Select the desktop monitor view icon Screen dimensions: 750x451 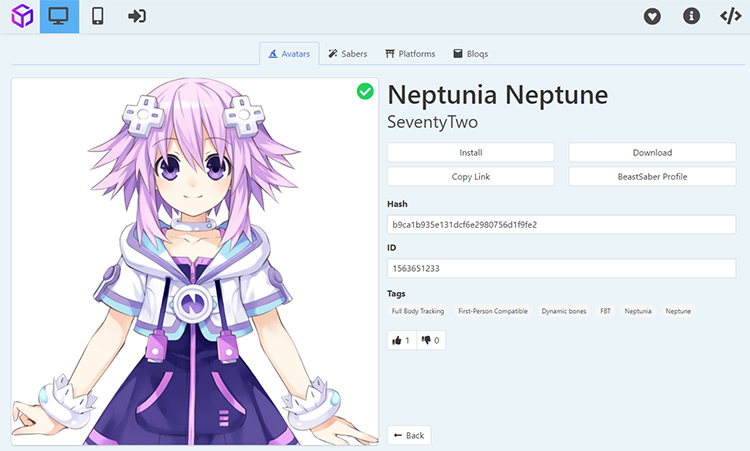coord(59,16)
